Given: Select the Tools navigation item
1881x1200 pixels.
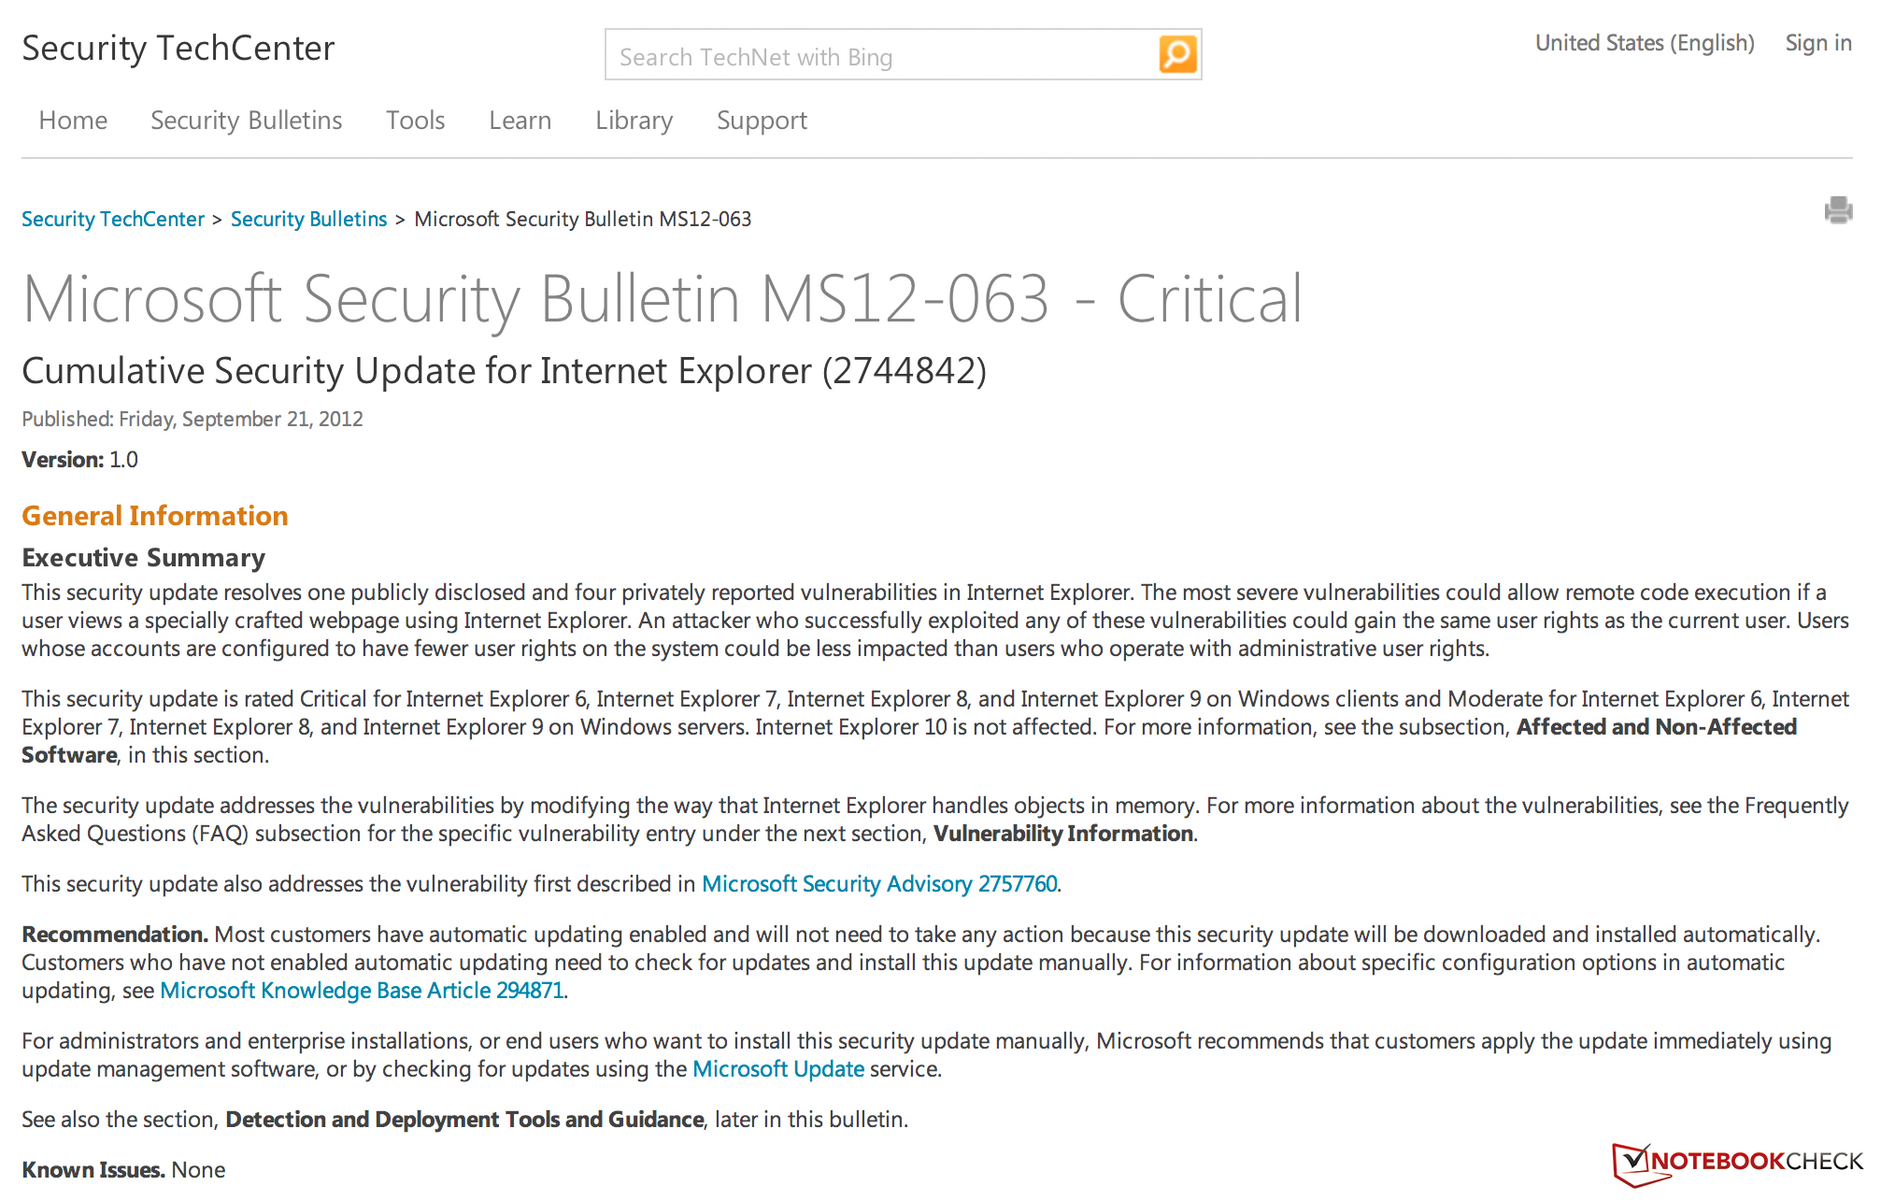Looking at the screenshot, I should [x=415, y=120].
